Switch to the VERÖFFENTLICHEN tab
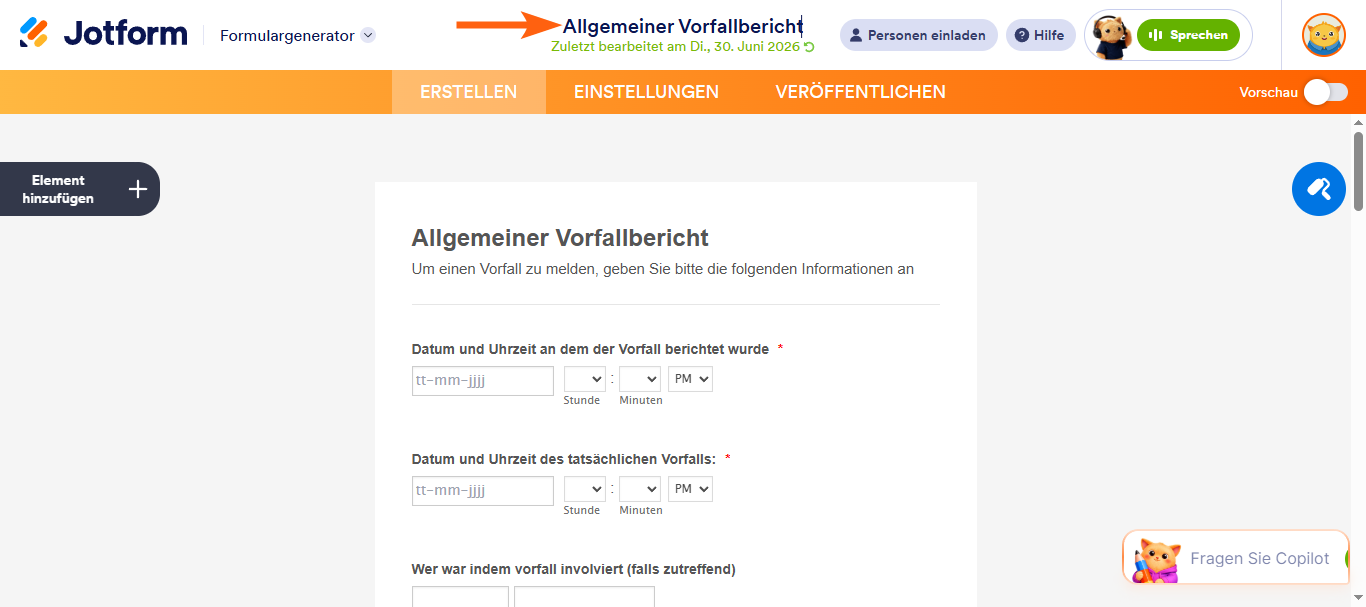 pos(860,92)
